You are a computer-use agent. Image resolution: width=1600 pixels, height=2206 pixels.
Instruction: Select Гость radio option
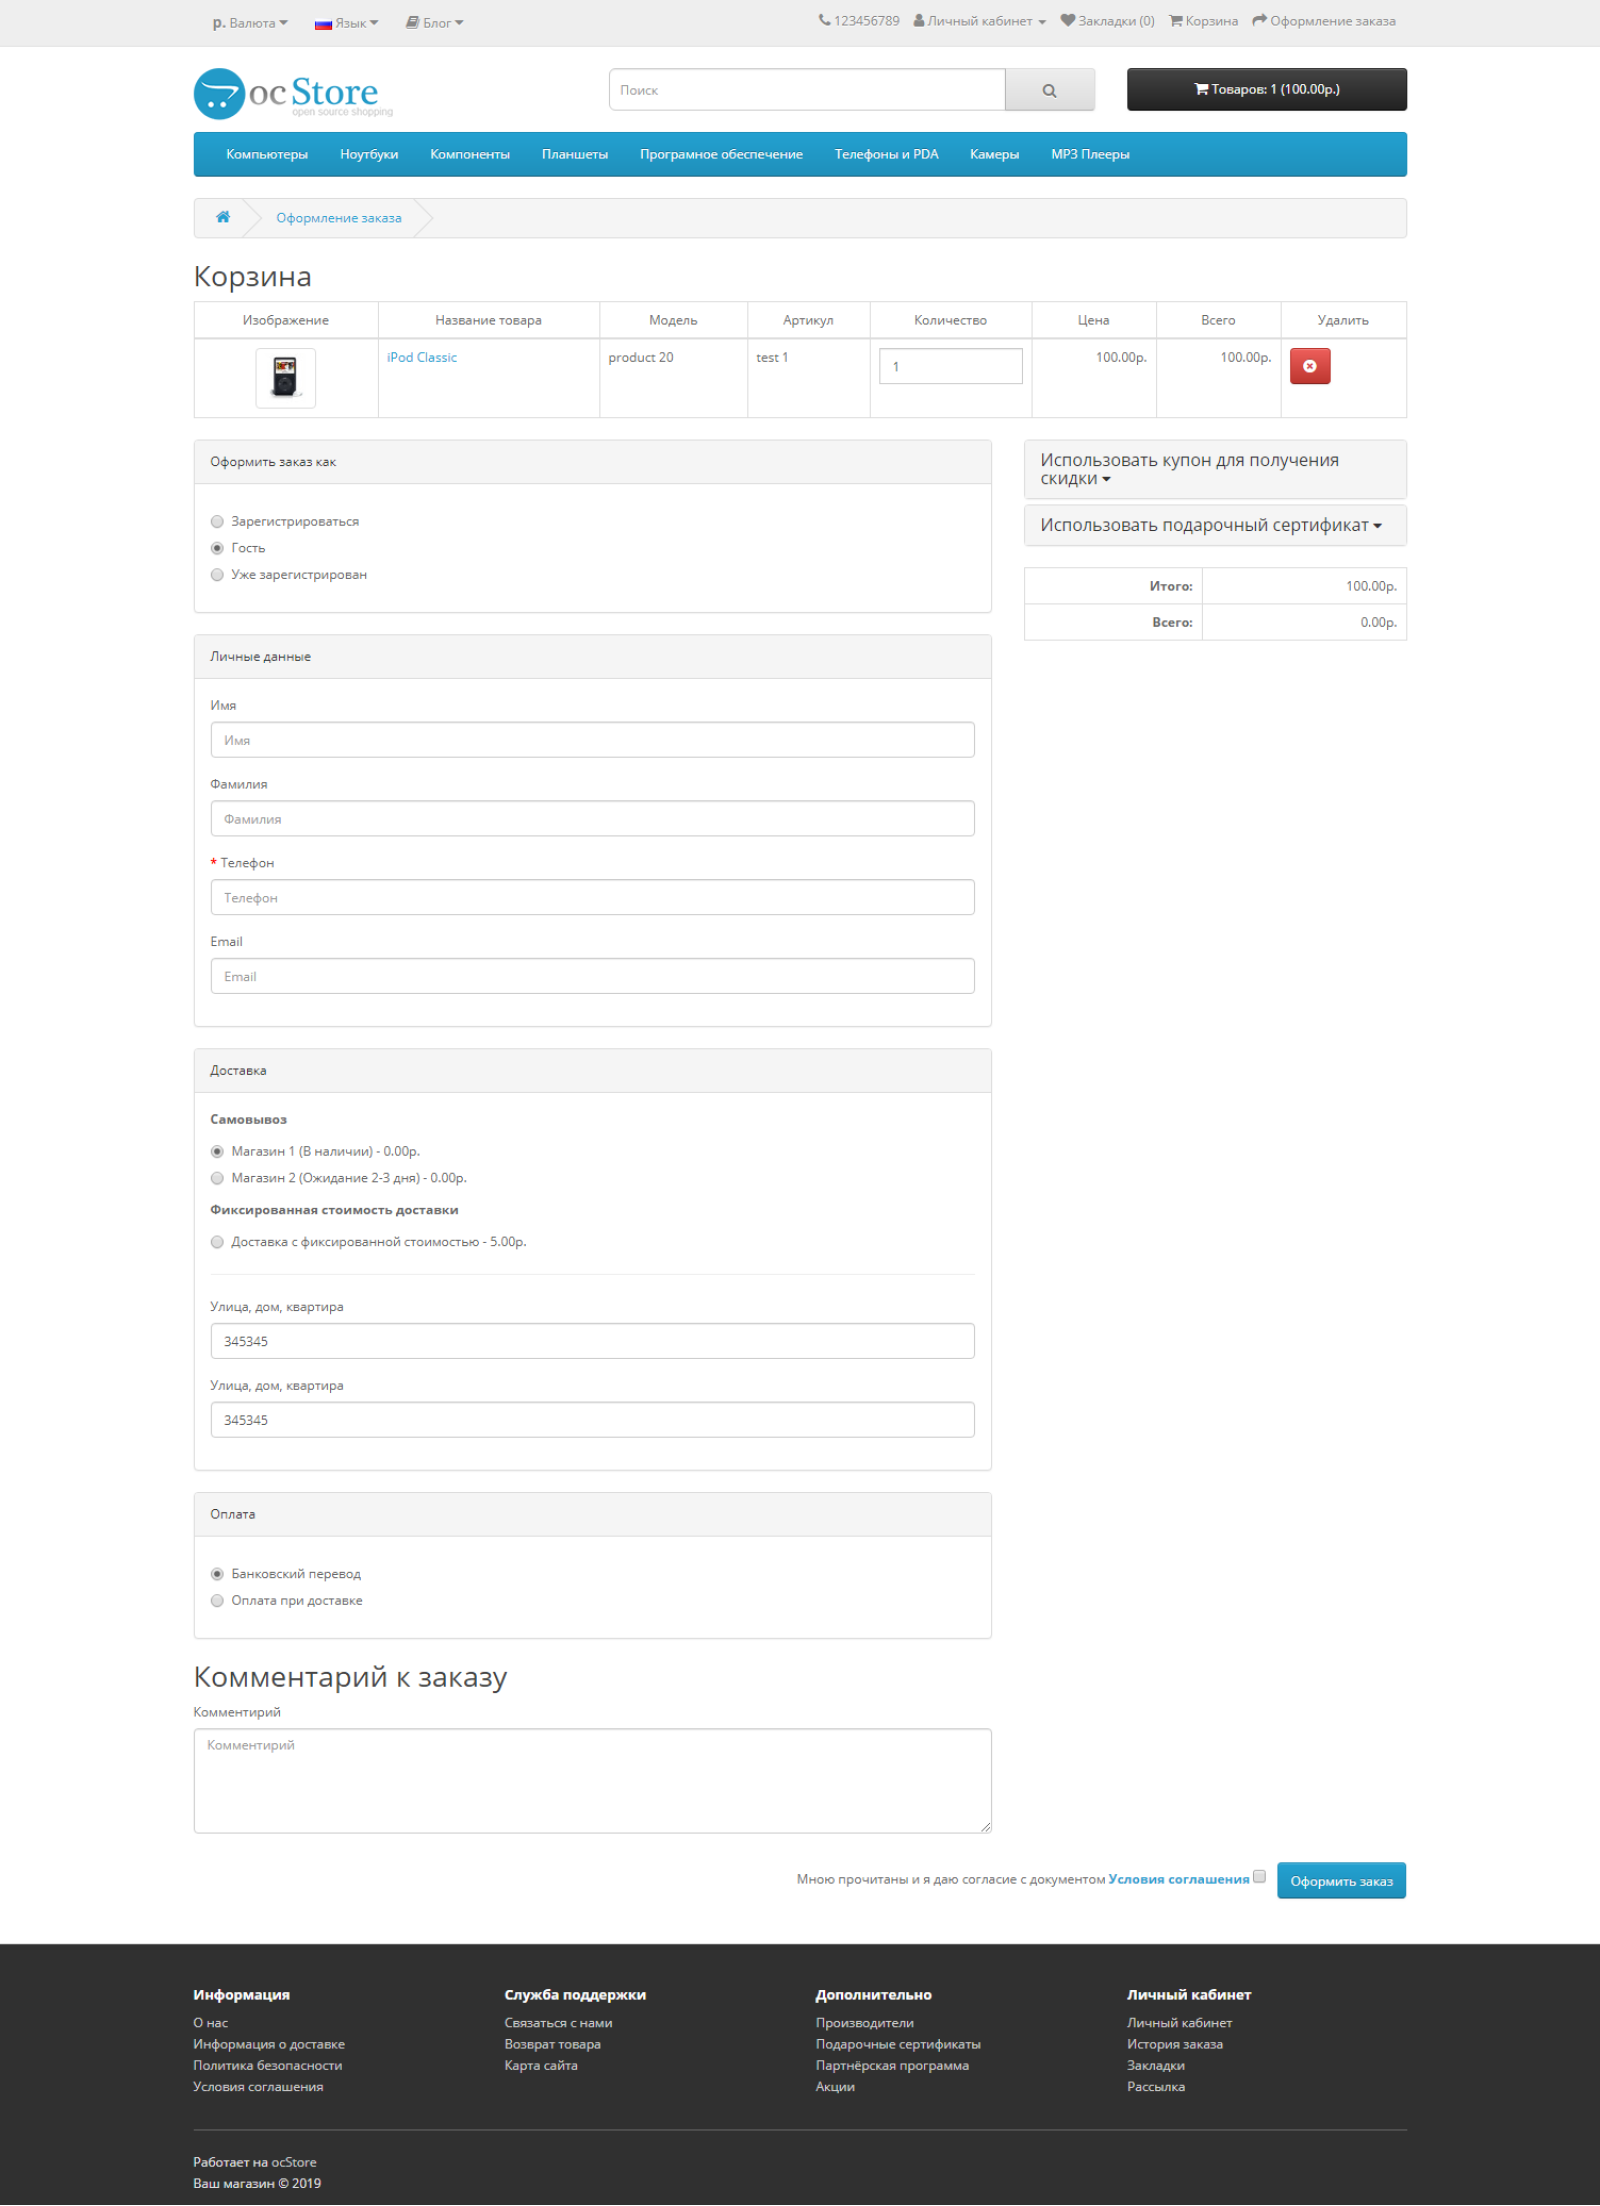tap(217, 548)
